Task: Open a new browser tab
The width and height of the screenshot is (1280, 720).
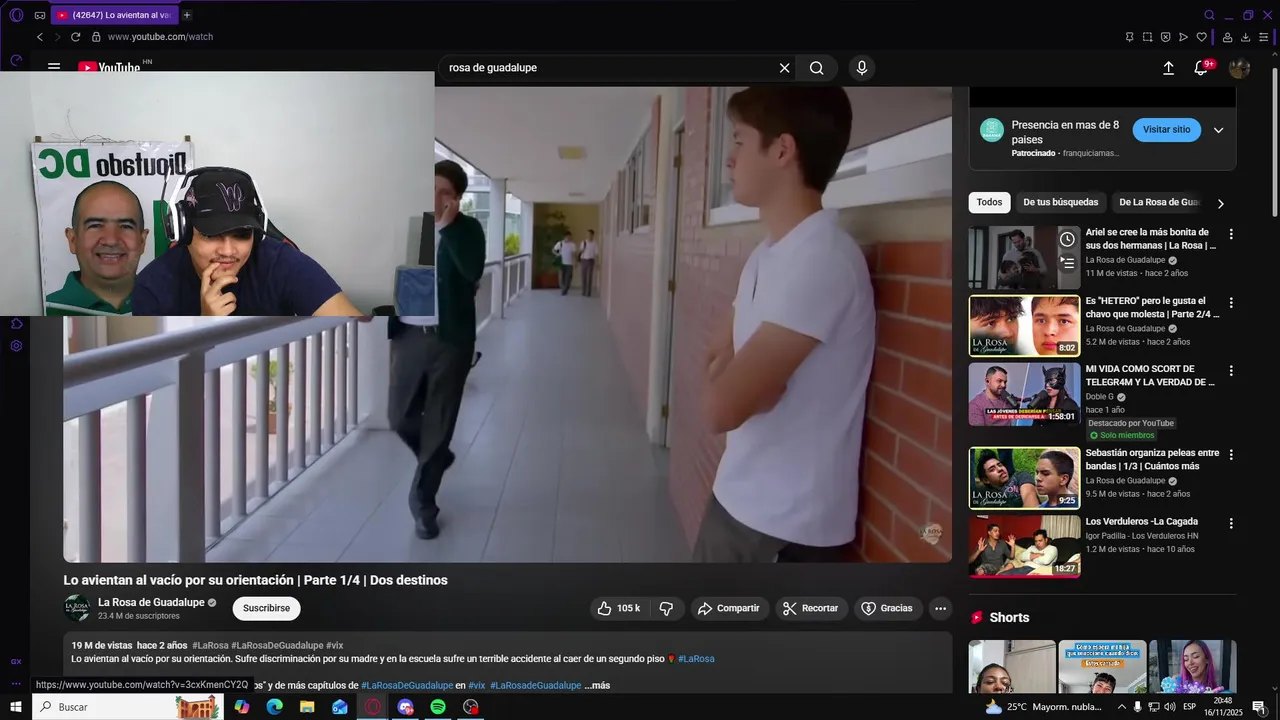Action: click(187, 15)
